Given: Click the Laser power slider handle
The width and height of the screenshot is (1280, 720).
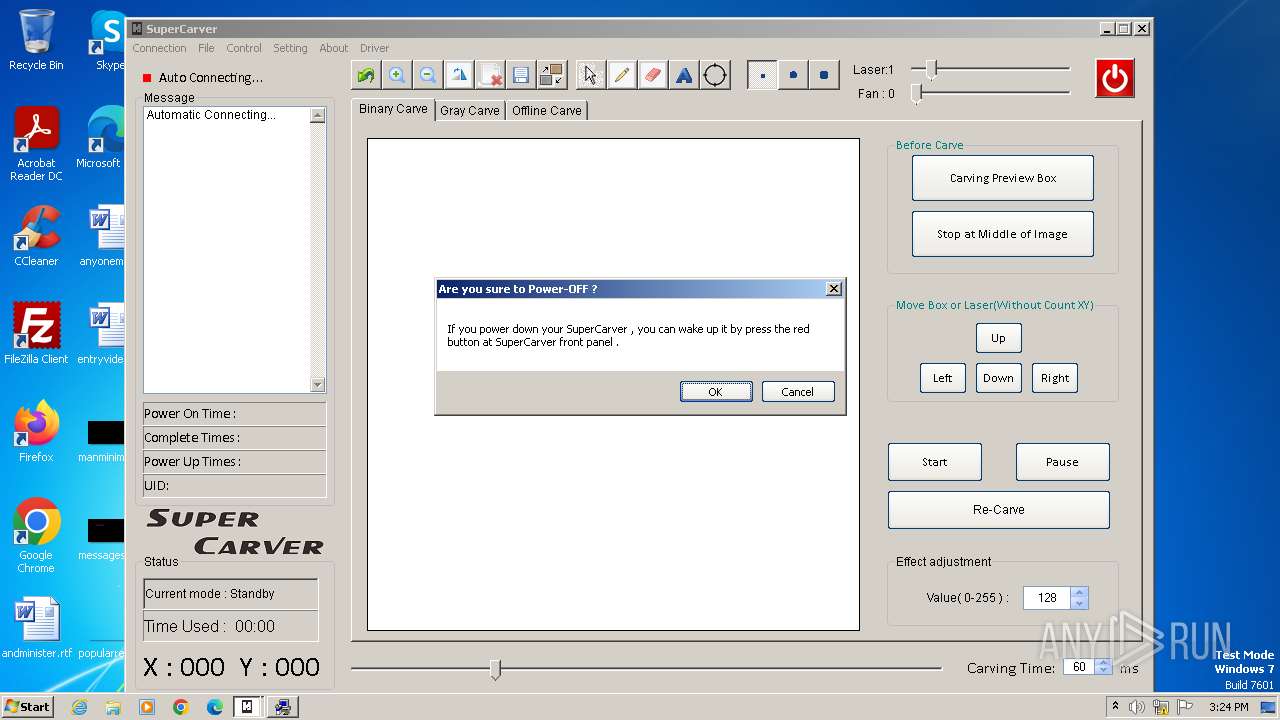Looking at the screenshot, I should 932,69.
